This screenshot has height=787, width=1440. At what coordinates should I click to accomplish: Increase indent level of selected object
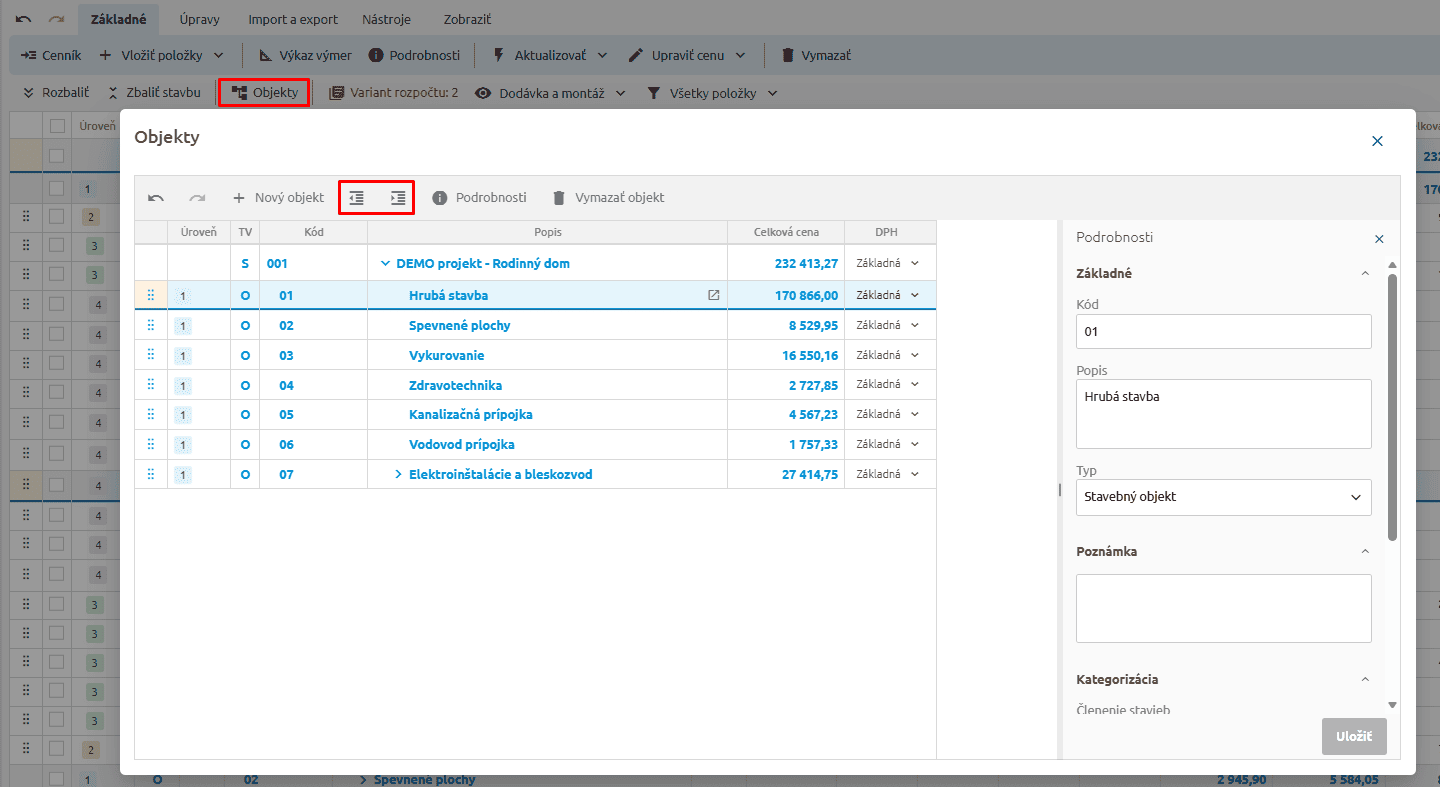(398, 198)
